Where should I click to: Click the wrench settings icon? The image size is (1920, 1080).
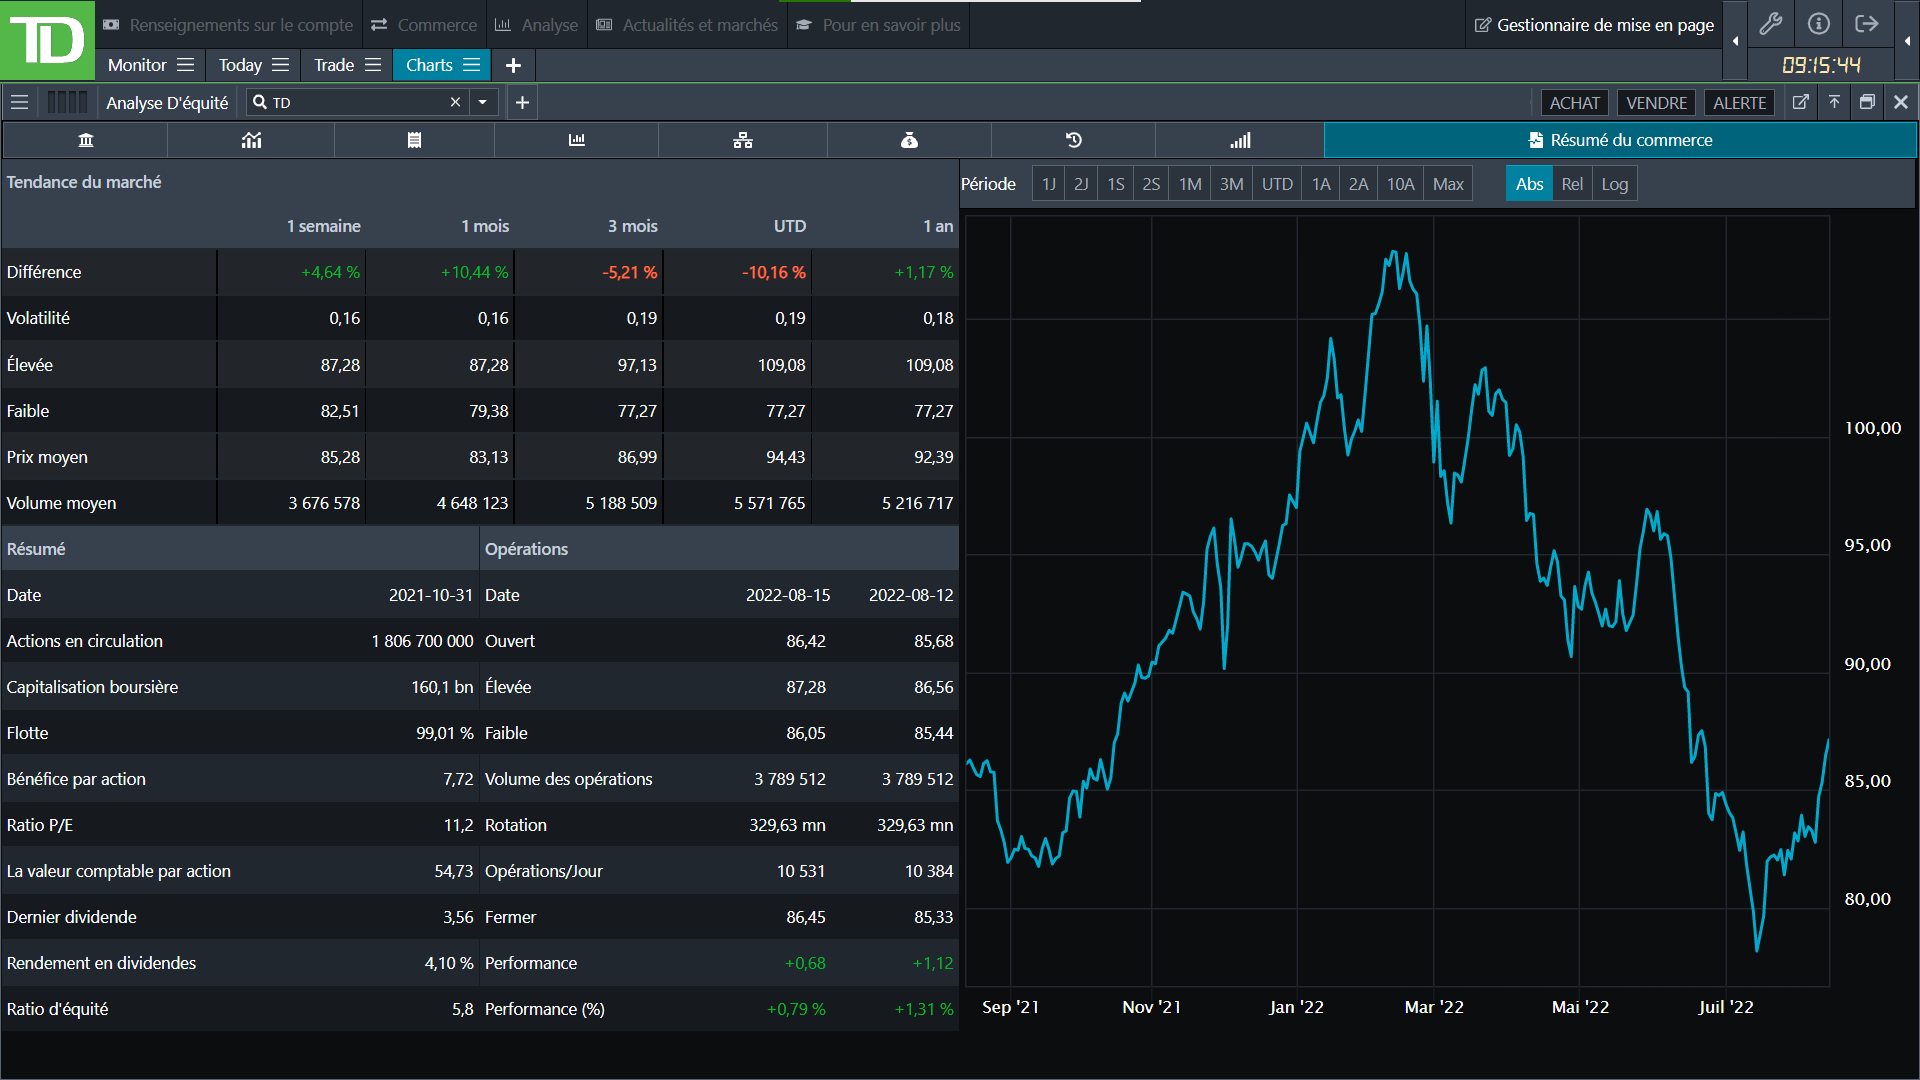(x=1770, y=24)
